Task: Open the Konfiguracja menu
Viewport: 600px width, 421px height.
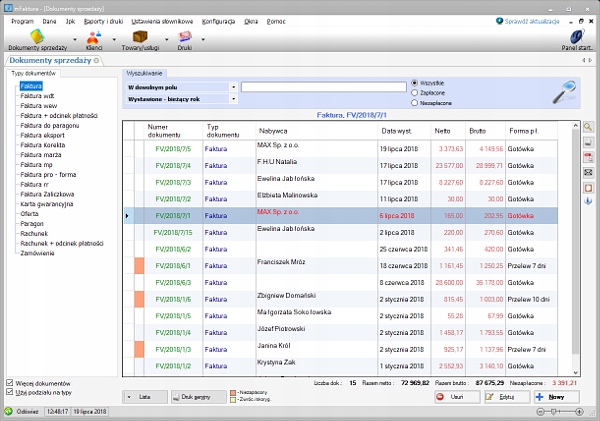Action: click(x=218, y=20)
